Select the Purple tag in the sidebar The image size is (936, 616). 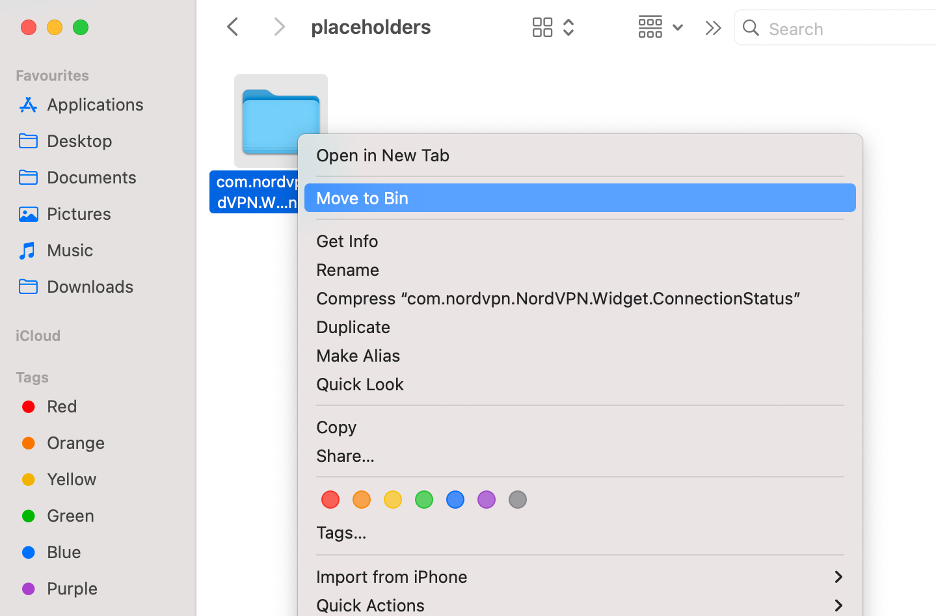point(70,589)
